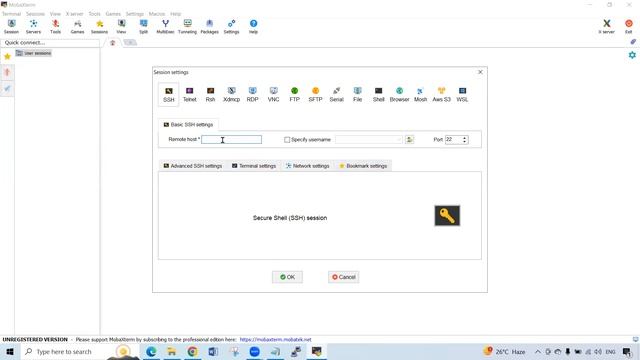Viewport: 640px width, 360px height.
Task: Expand the username dropdown list
Action: (399, 140)
